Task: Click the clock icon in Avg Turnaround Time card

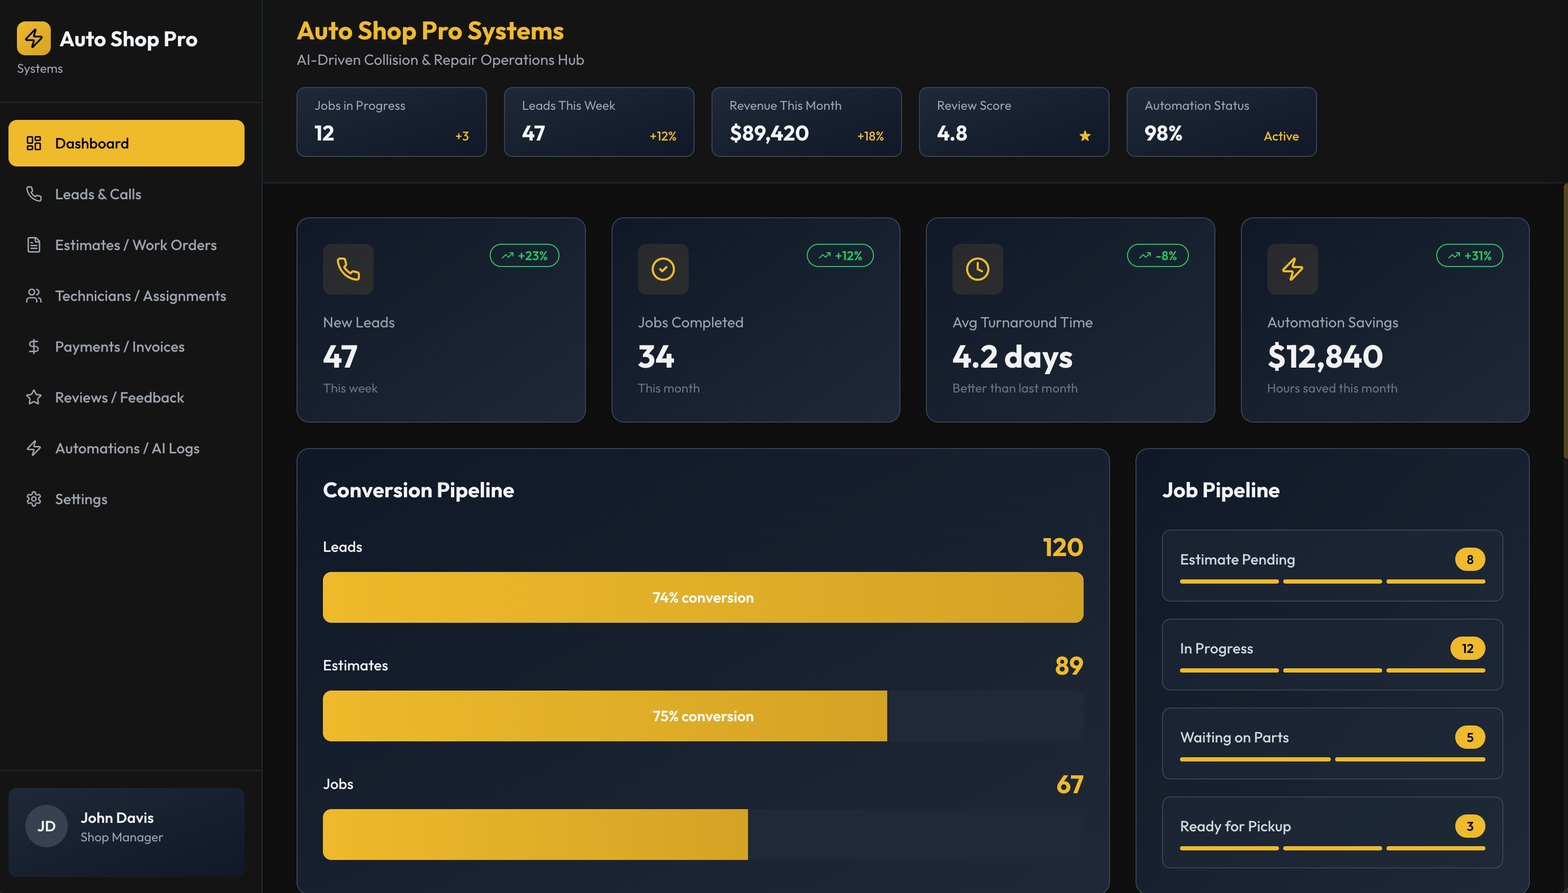Action: point(978,269)
